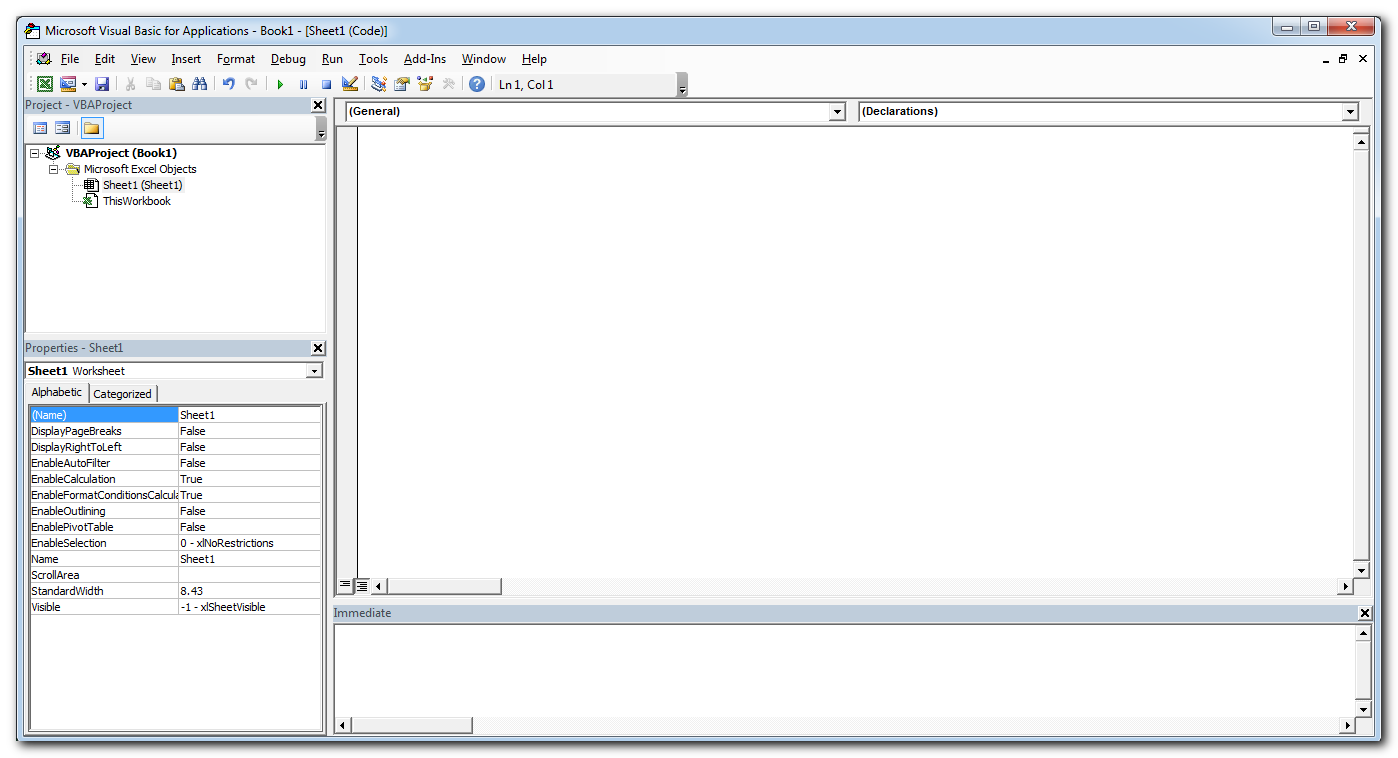This screenshot has width=1398, height=758.
Task: Click the Copy icon in the toolbar
Action: coord(153,85)
